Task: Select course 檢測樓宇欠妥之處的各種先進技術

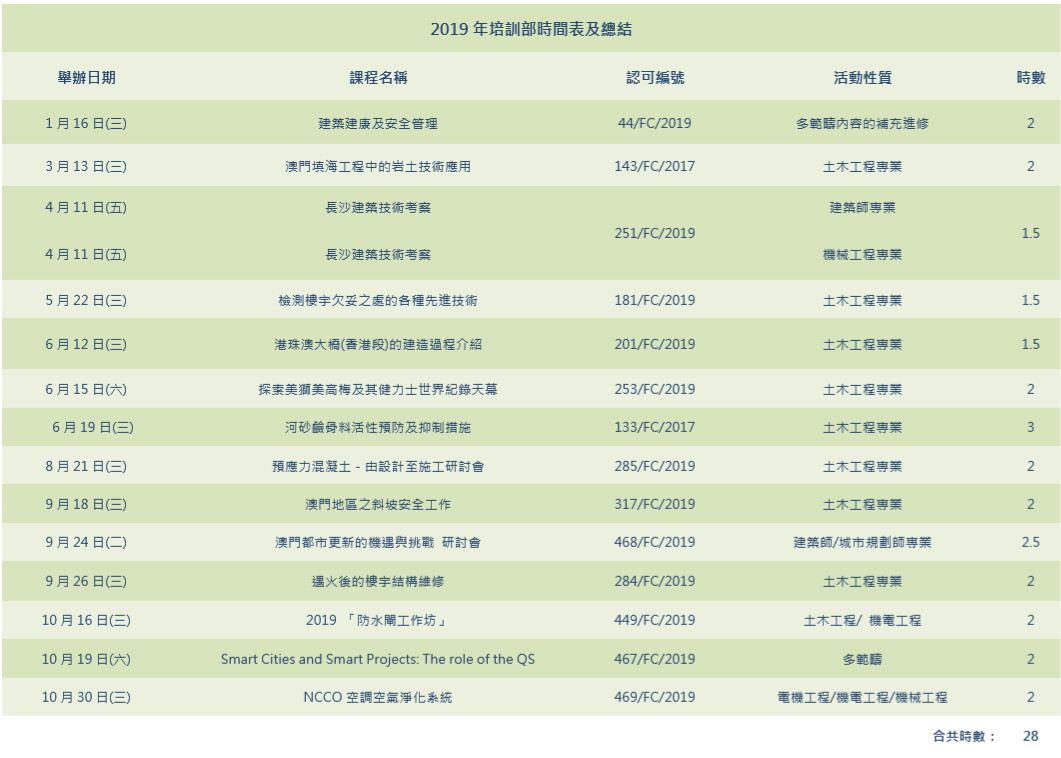Action: tap(378, 300)
